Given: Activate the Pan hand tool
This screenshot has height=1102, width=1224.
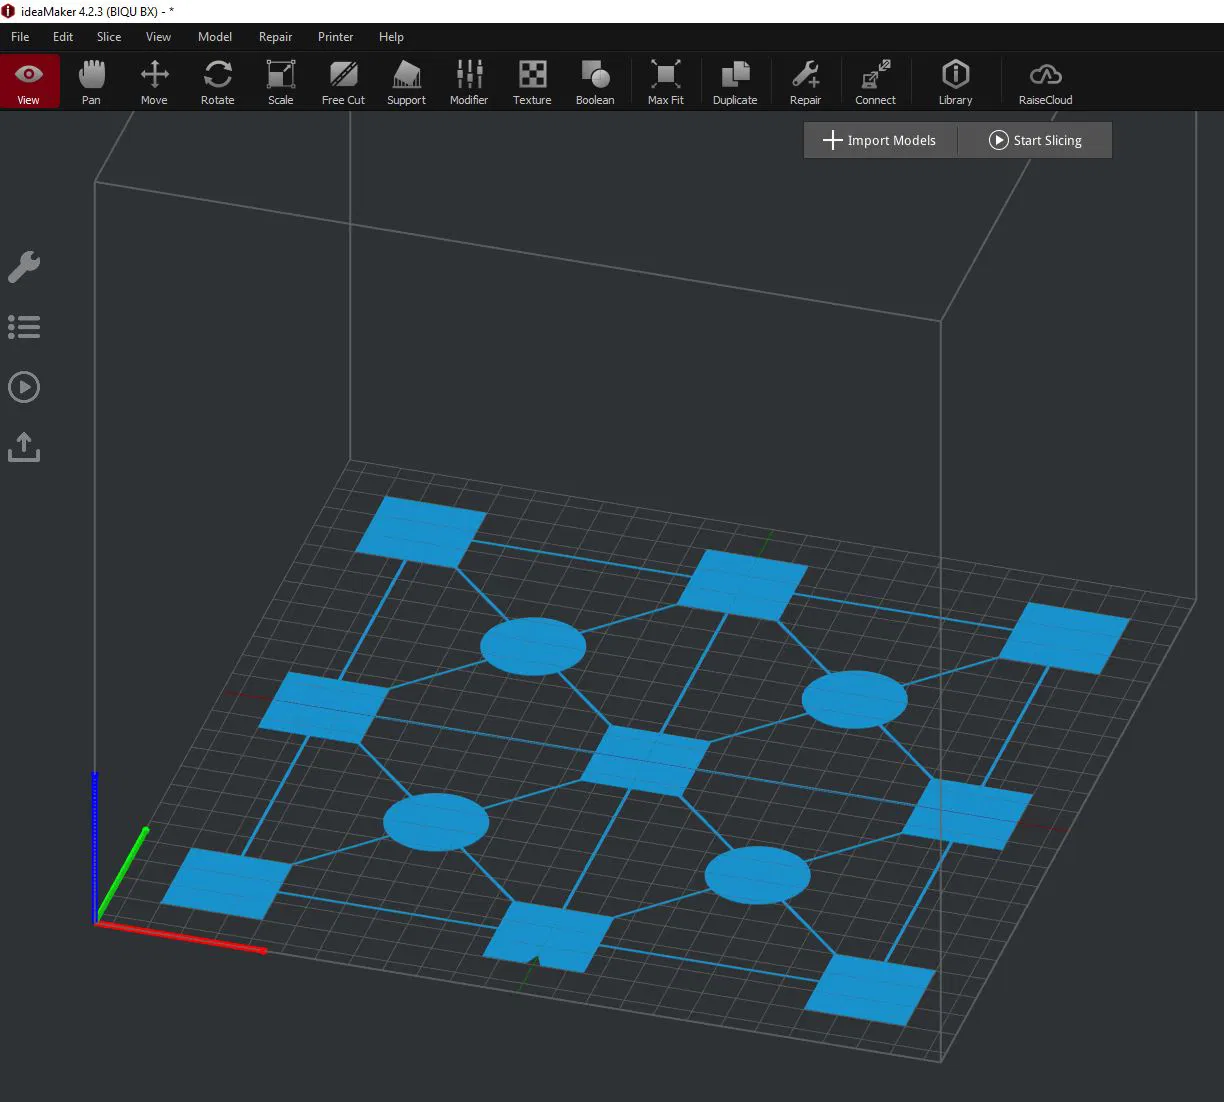Looking at the screenshot, I should pos(91,81).
